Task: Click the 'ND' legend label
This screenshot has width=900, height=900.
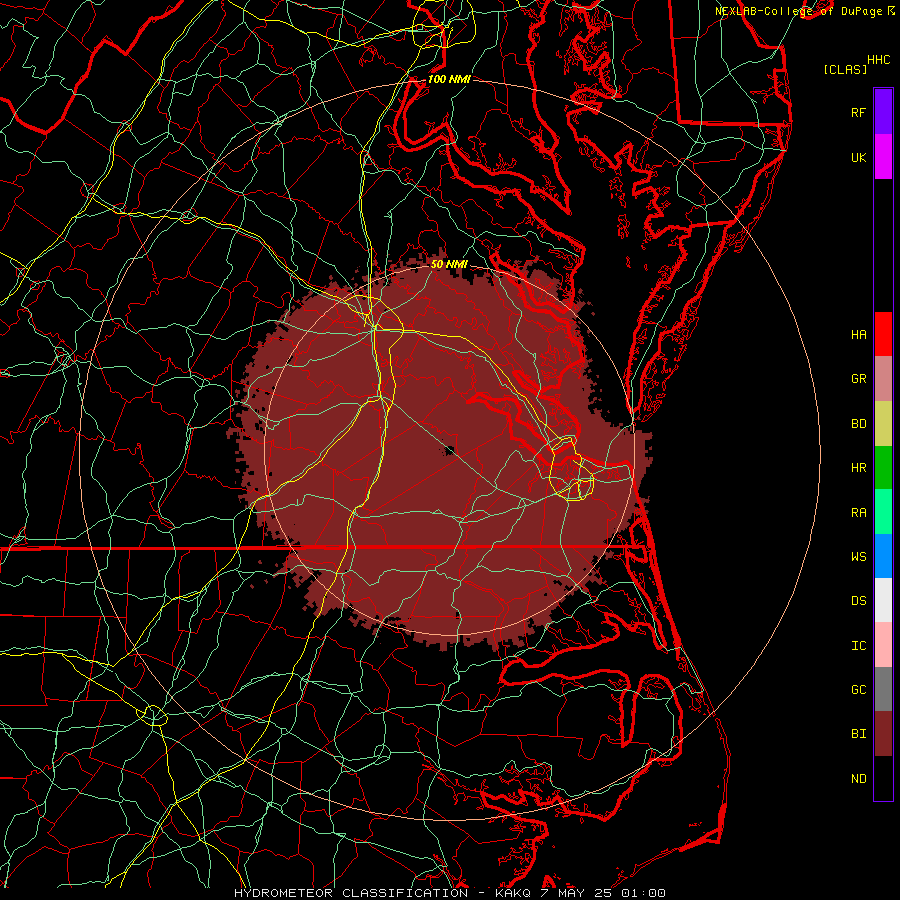Action: point(858,779)
